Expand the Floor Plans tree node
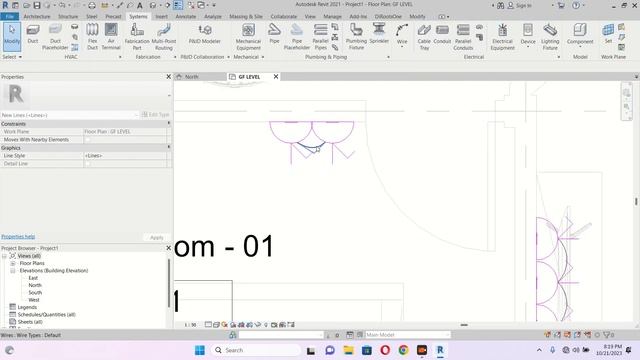640x360 pixels. click(x=13, y=263)
